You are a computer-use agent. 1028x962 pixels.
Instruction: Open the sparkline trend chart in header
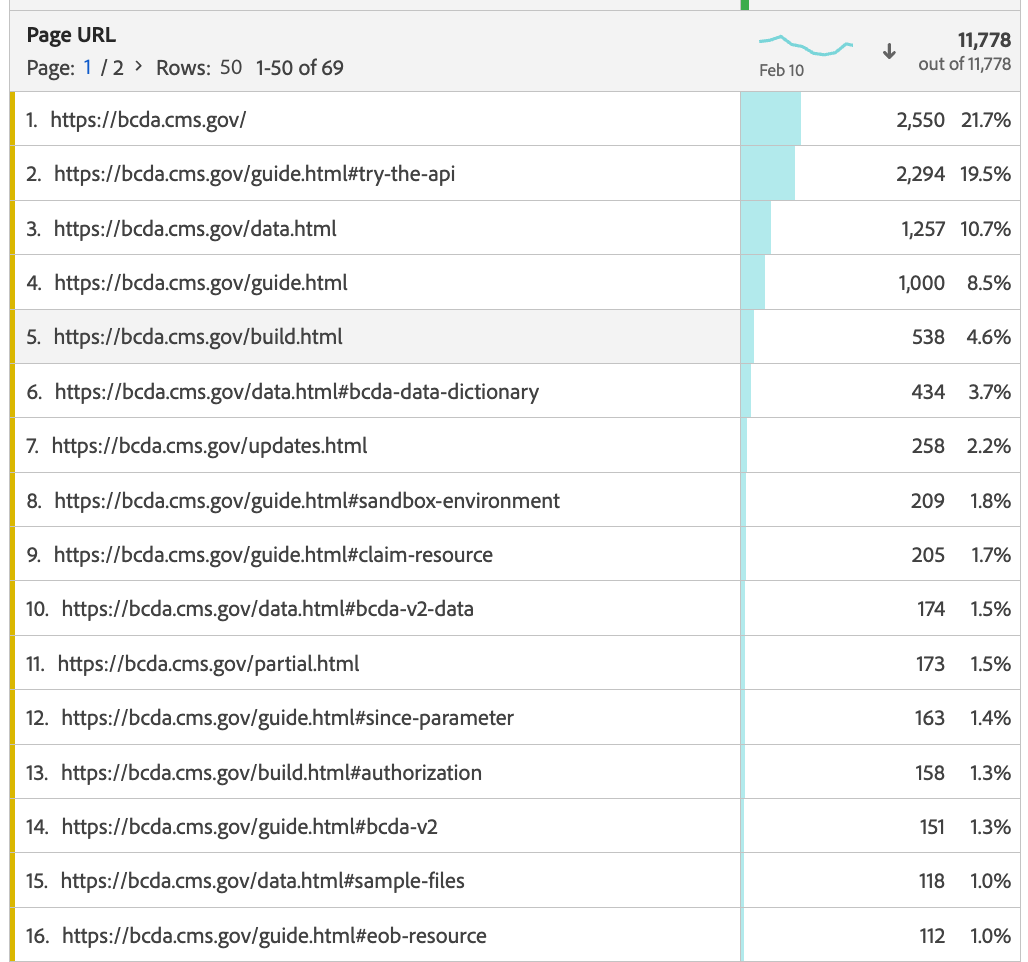[x=805, y=45]
